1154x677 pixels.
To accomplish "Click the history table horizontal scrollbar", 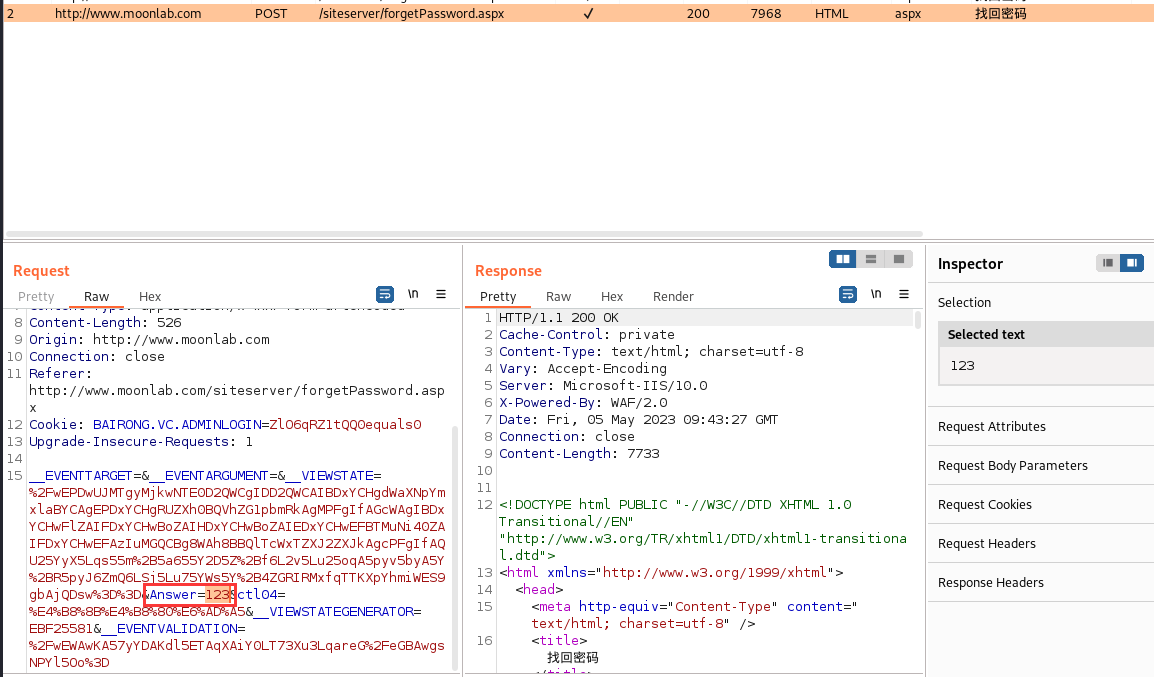I will (464, 234).
